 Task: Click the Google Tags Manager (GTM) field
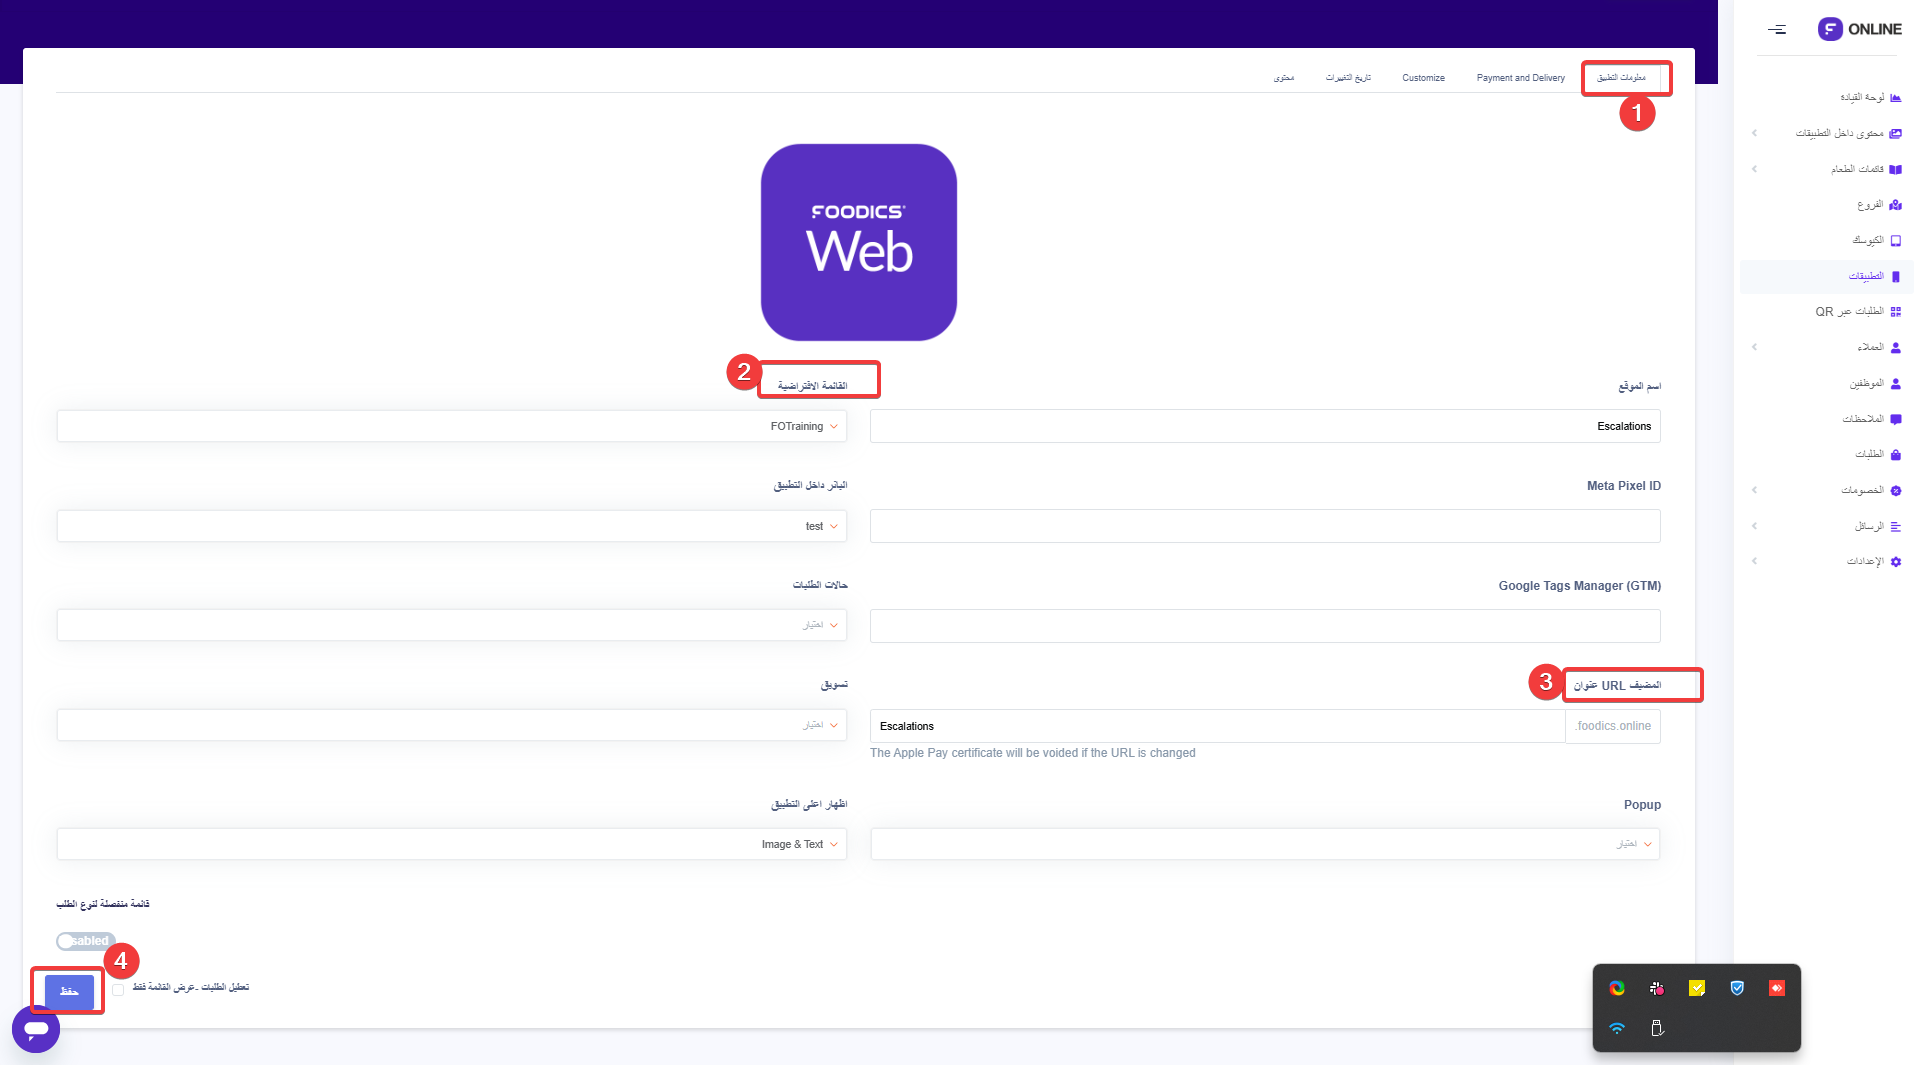pos(1265,626)
